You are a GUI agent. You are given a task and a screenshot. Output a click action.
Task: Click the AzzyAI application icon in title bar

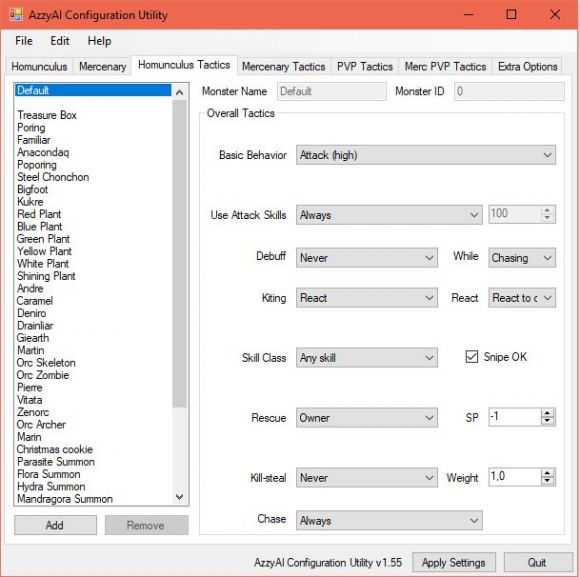[16, 15]
